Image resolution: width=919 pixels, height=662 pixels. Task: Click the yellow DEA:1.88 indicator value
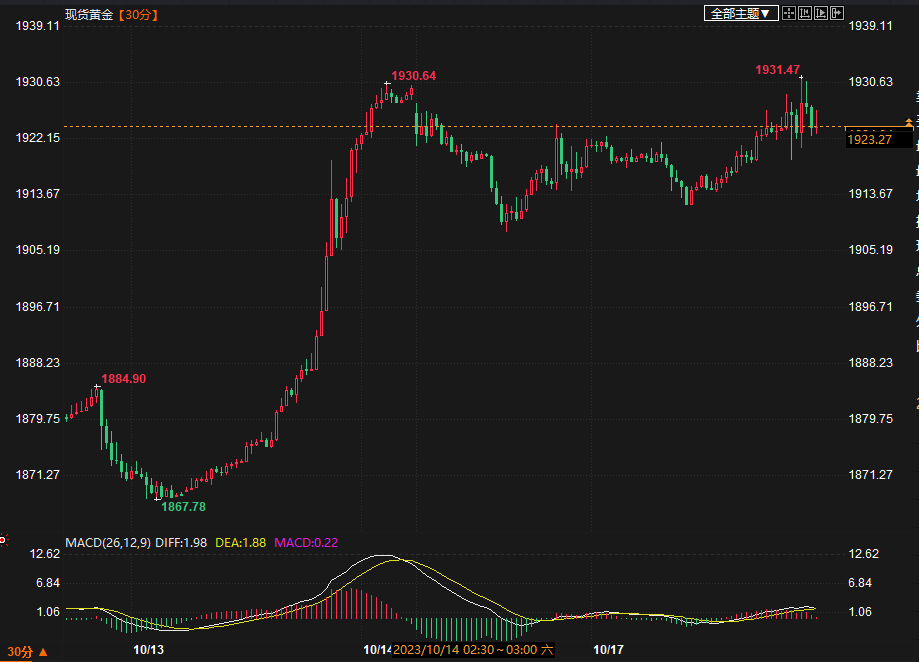241,543
